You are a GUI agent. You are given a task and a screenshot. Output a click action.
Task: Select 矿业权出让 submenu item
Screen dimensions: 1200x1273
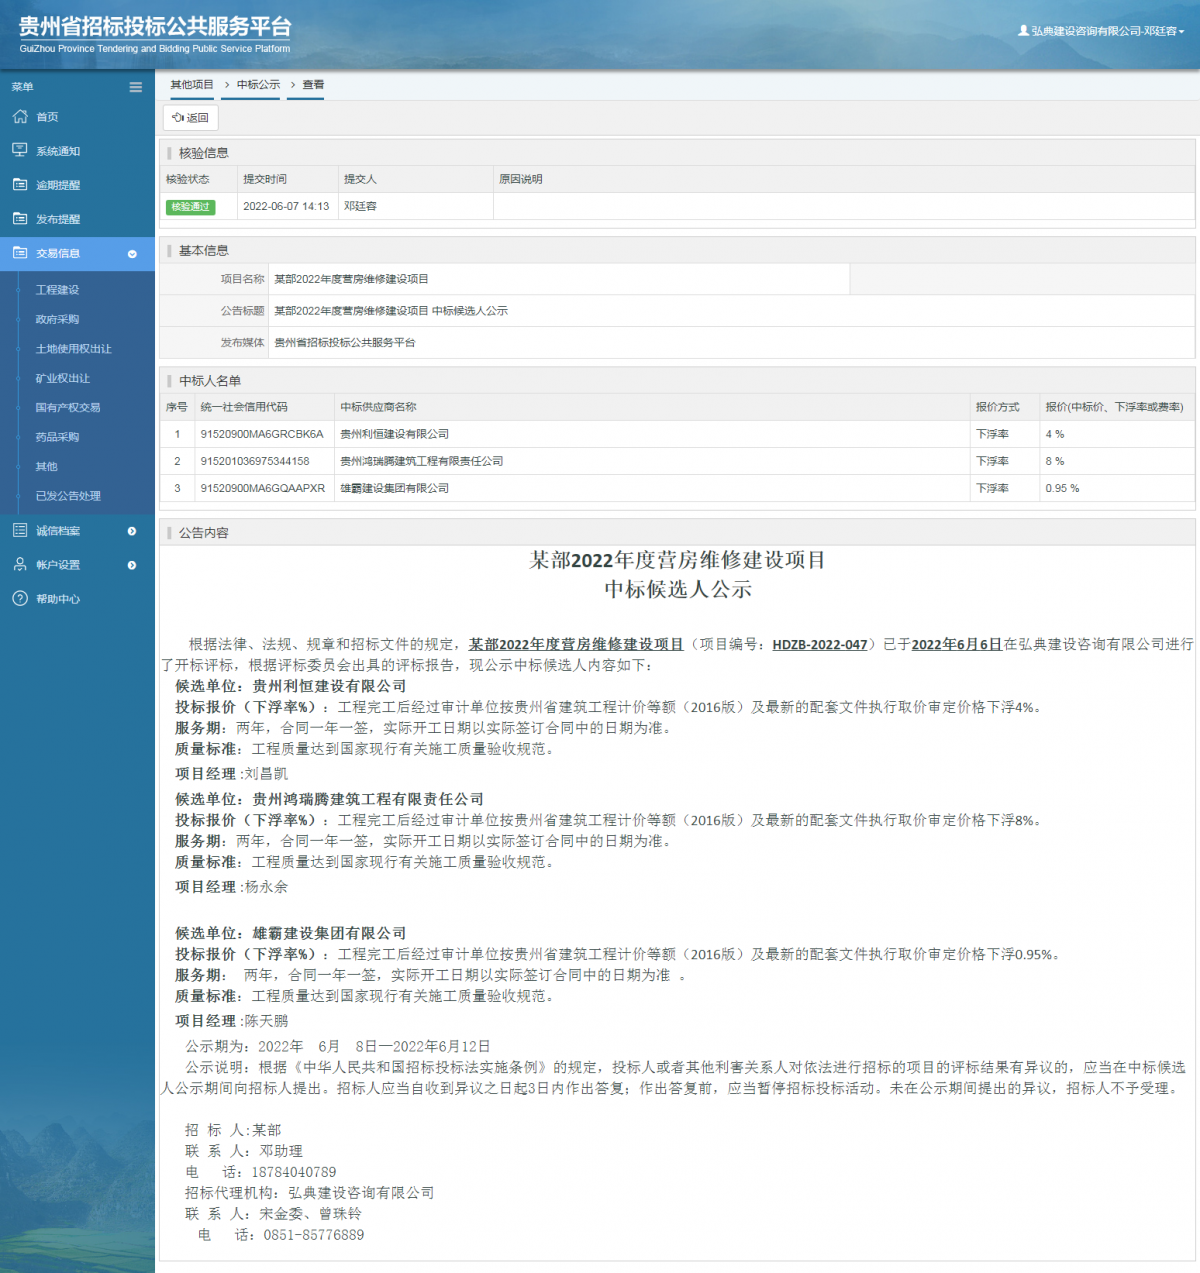[63, 378]
